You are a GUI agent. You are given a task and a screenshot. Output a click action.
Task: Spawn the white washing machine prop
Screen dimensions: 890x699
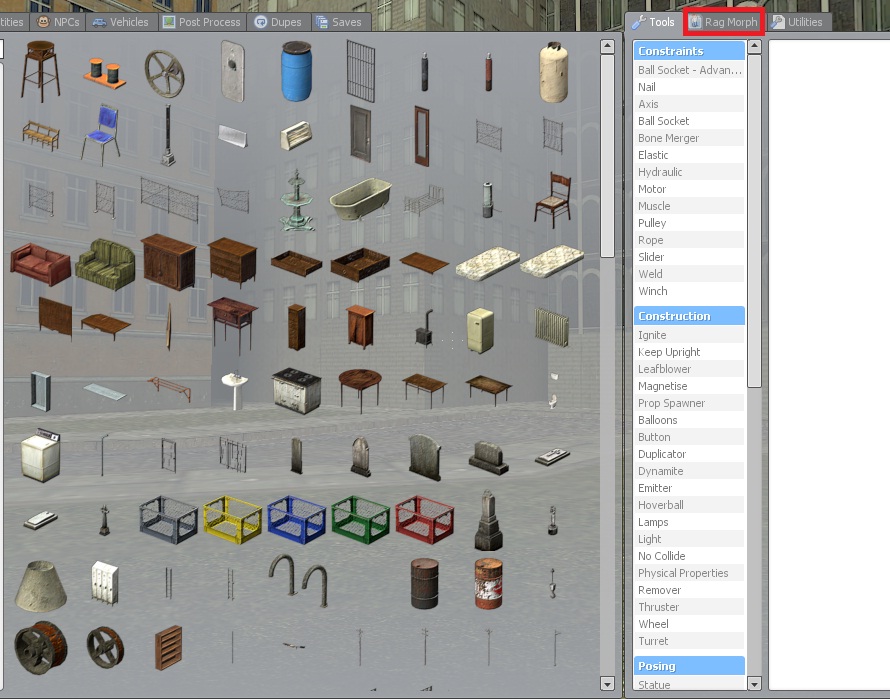click(40, 455)
